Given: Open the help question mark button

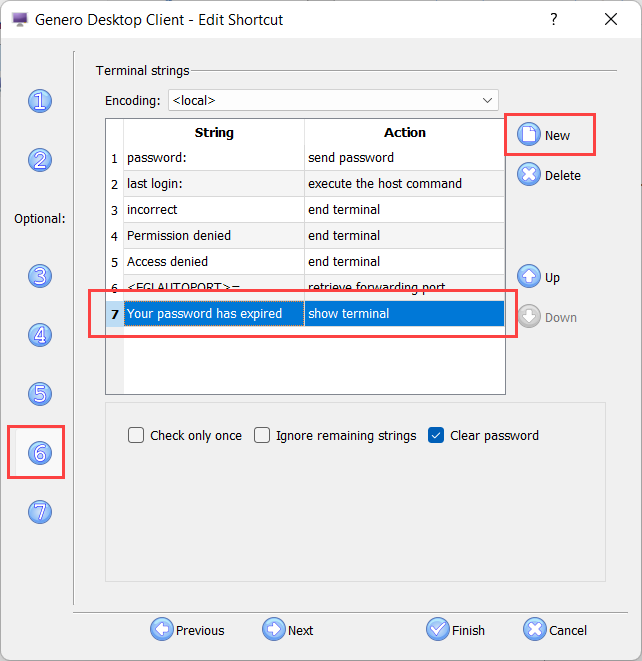Looking at the screenshot, I should pyautogui.click(x=554, y=19).
